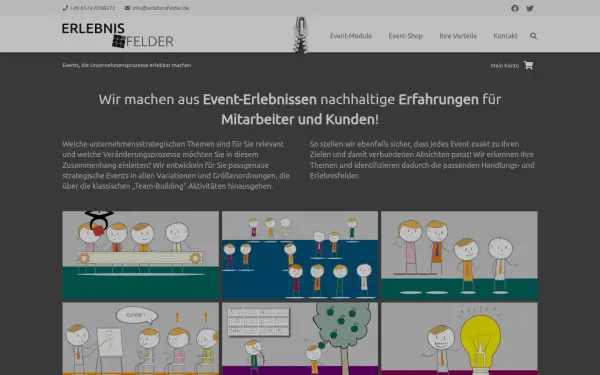The width and height of the screenshot is (600, 375).
Task: Open thumbnail with KUNDE speech bubble
Action: pos(140,339)
